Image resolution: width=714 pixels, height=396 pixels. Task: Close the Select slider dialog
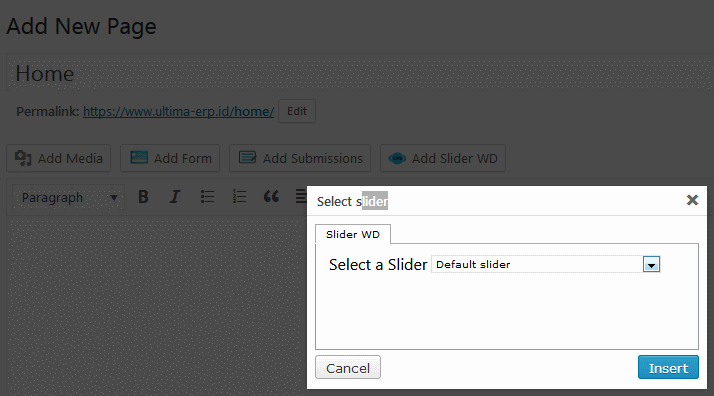(692, 200)
